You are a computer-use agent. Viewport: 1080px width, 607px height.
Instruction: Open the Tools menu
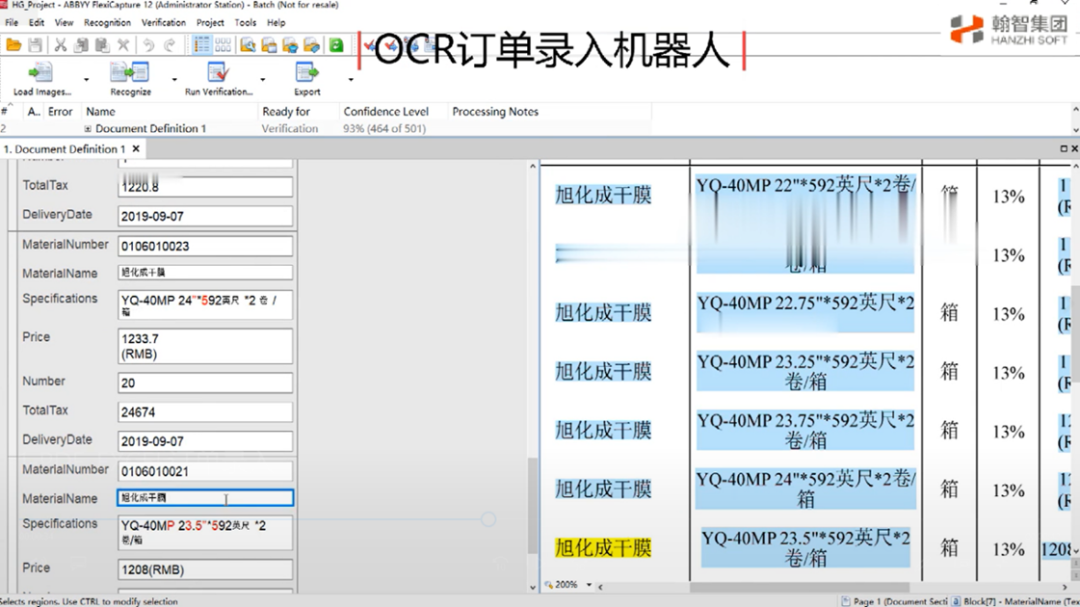click(245, 23)
